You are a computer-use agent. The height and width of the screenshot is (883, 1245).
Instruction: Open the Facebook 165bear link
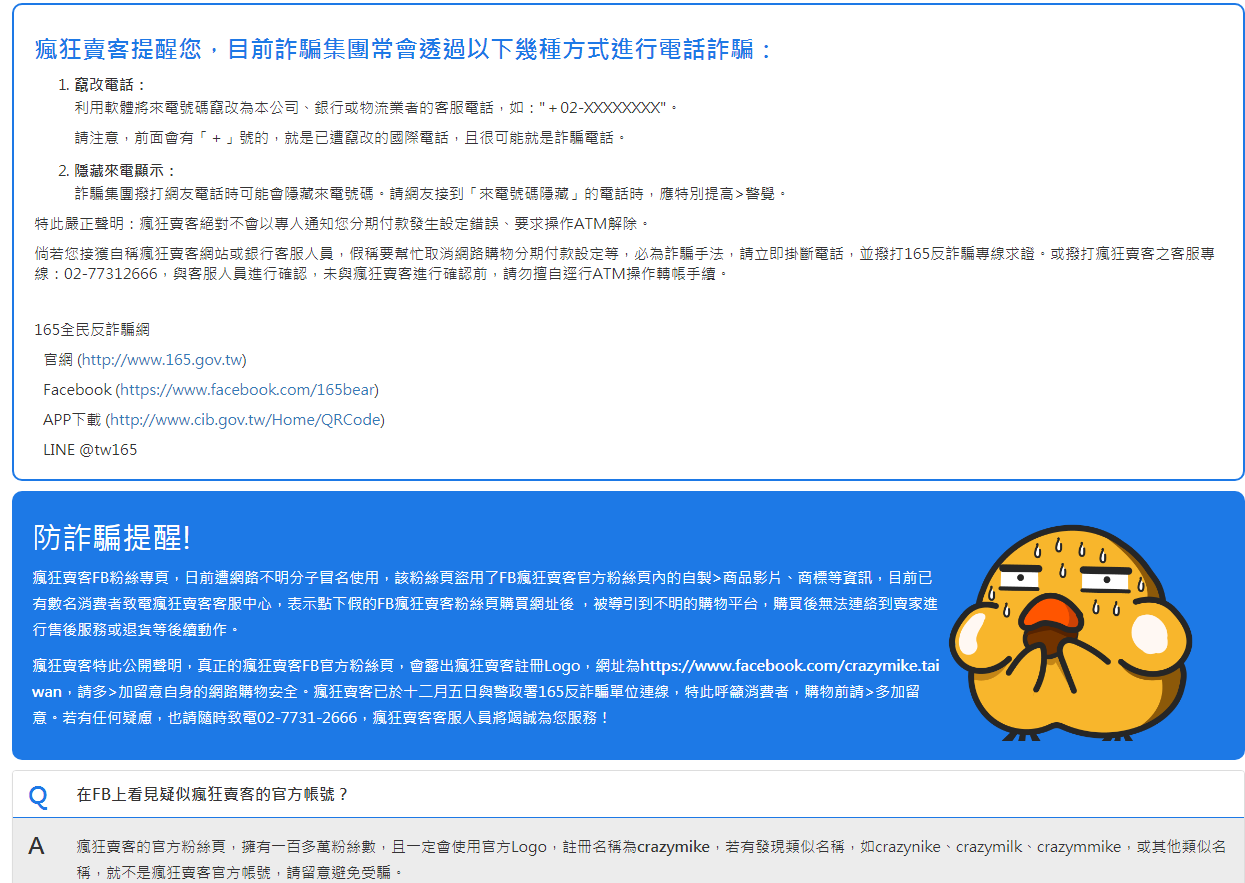point(247,389)
